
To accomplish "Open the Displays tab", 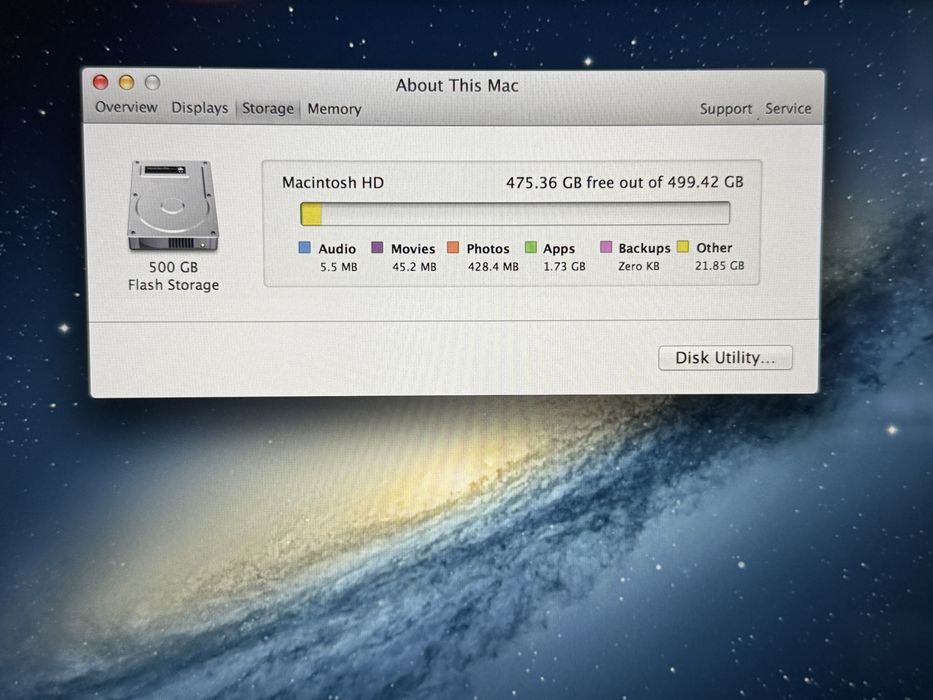I will pyautogui.click(x=200, y=108).
